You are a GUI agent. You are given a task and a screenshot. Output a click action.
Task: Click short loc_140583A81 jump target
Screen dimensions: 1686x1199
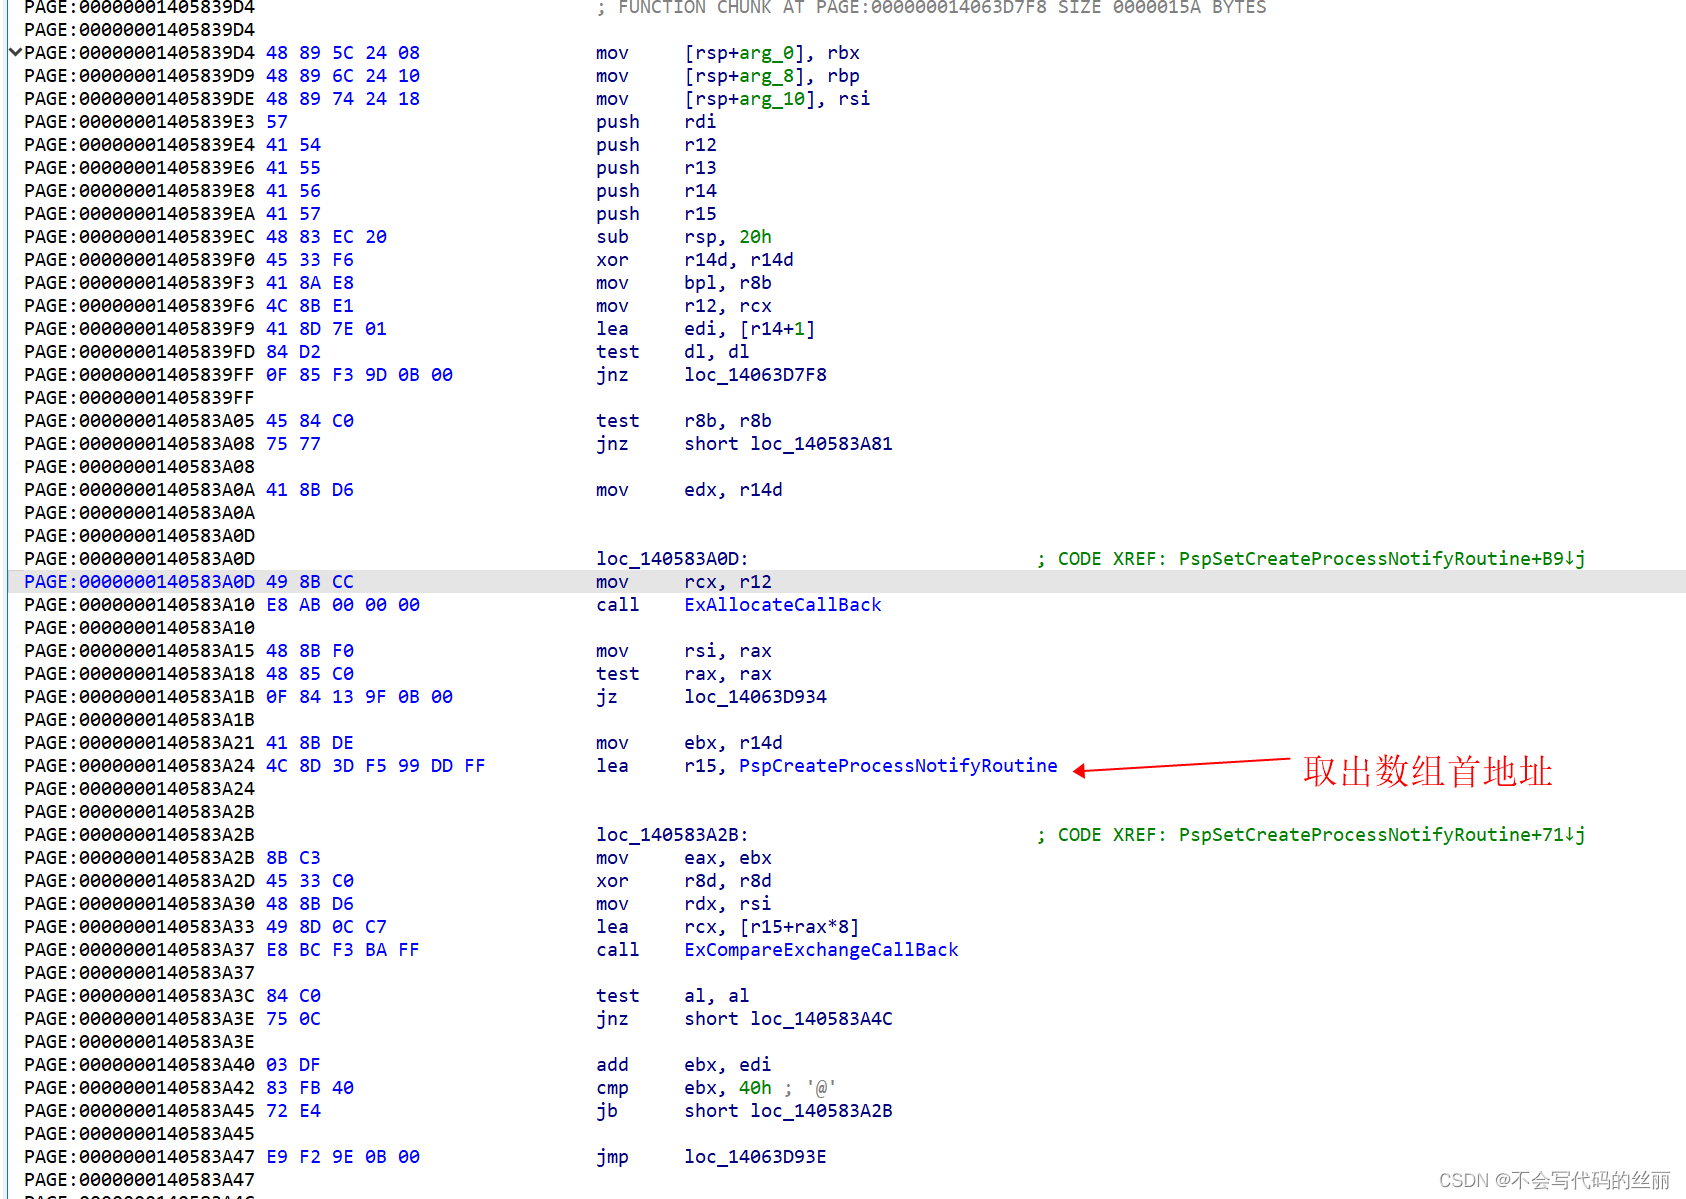pos(788,444)
